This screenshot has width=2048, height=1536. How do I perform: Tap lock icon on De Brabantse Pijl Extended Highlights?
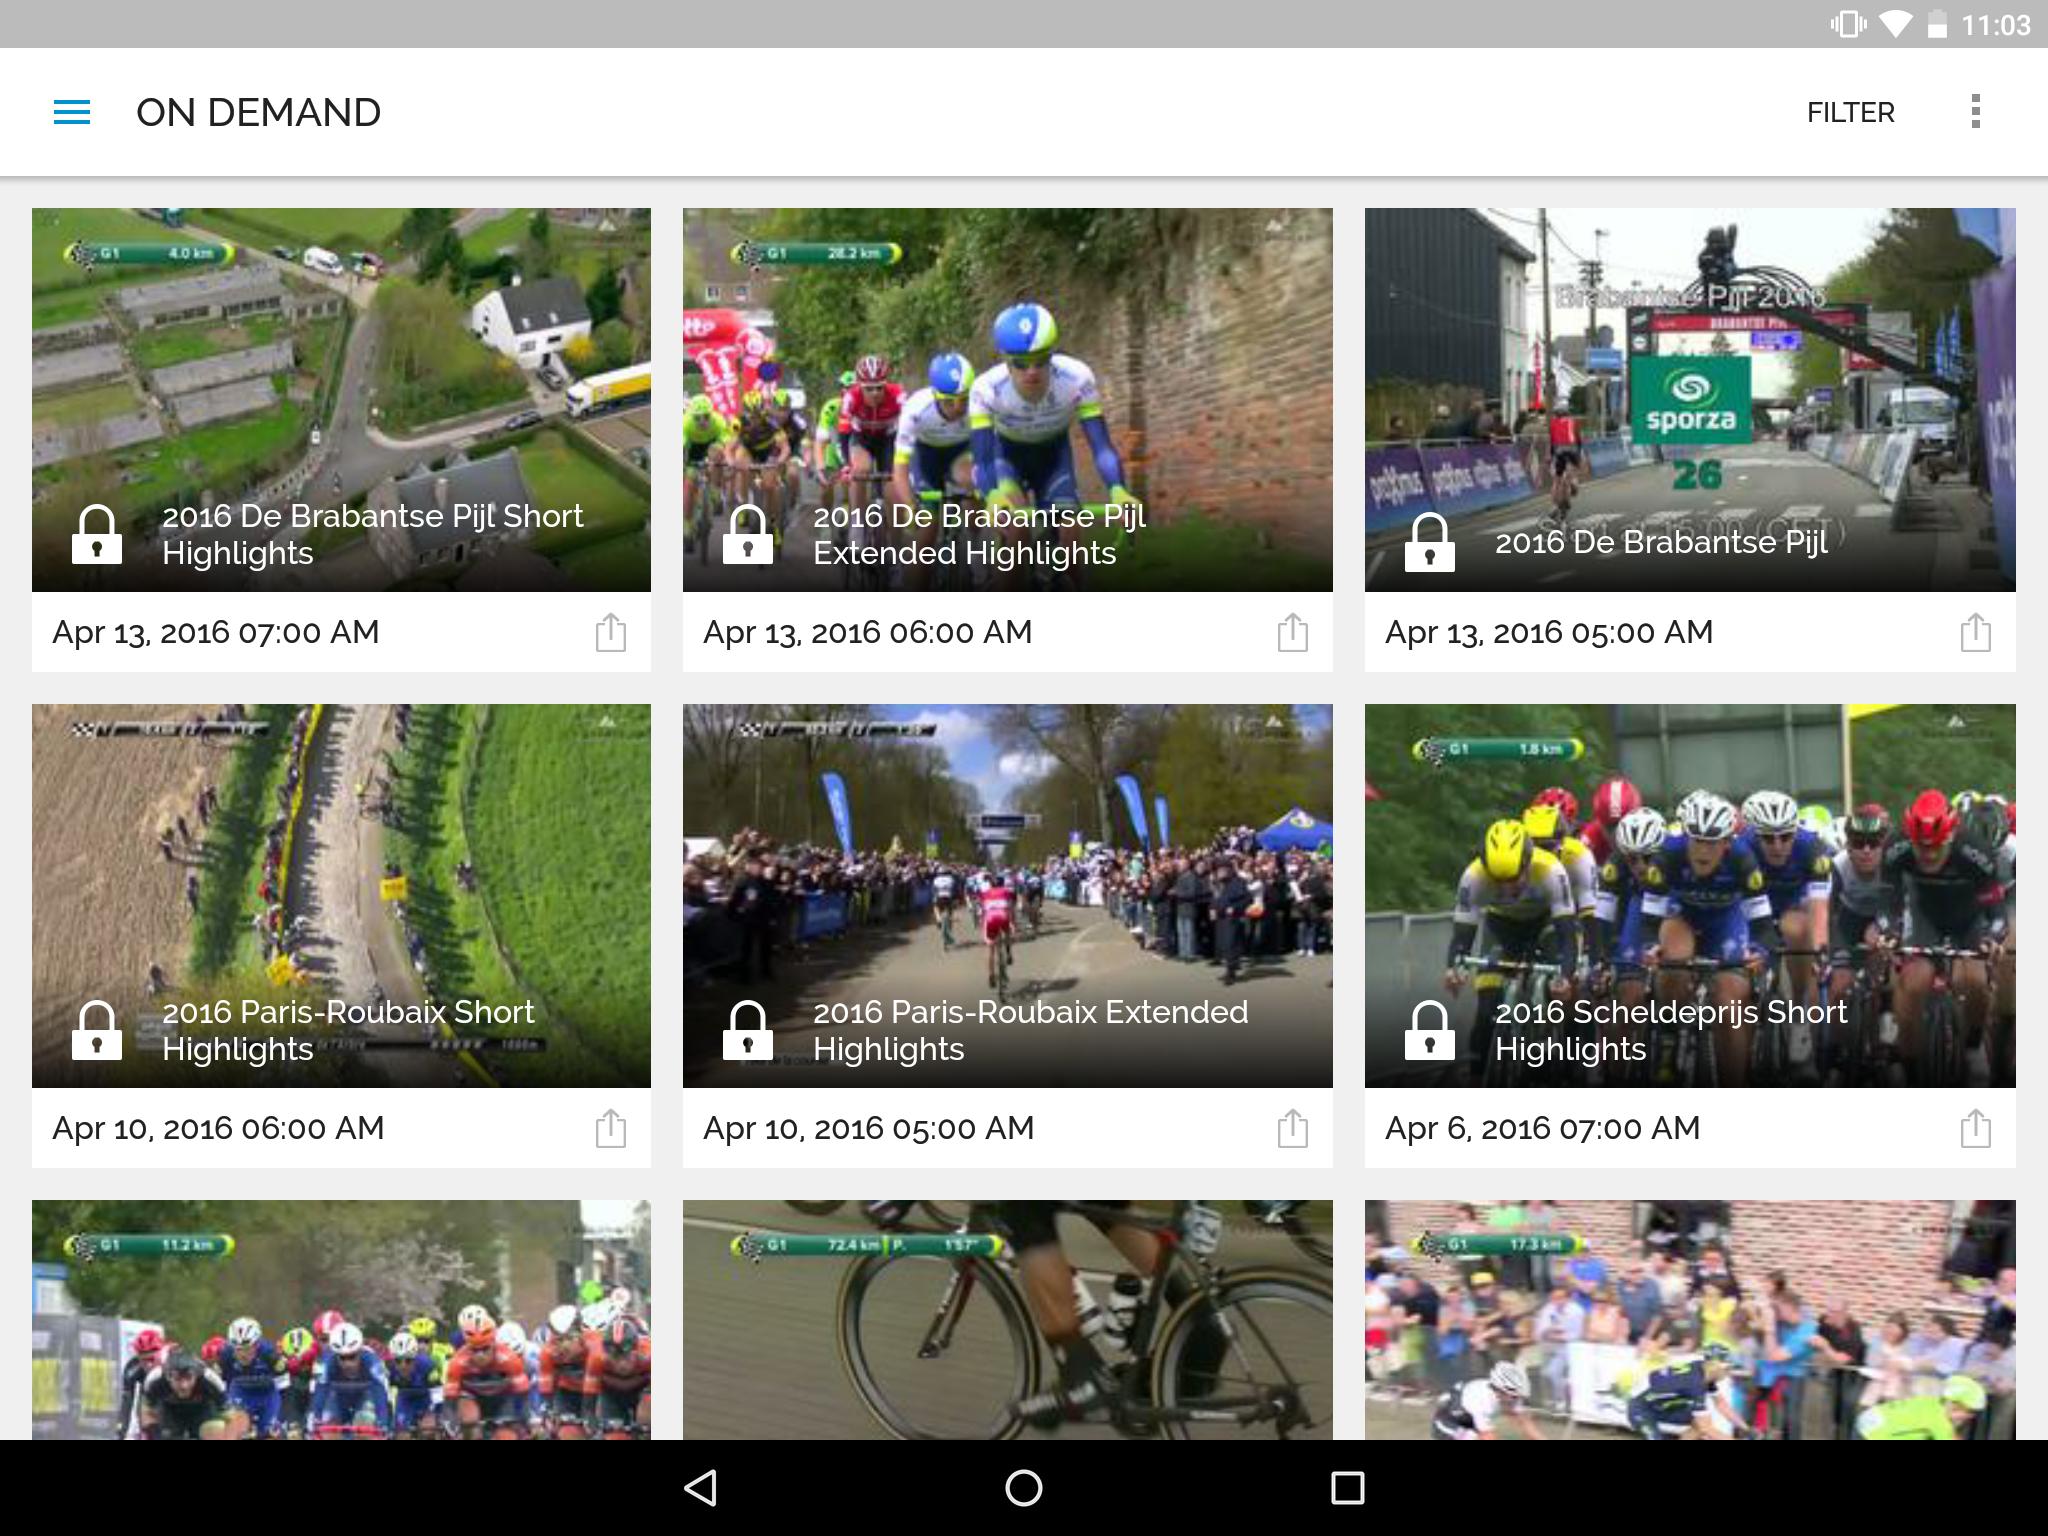tap(748, 534)
